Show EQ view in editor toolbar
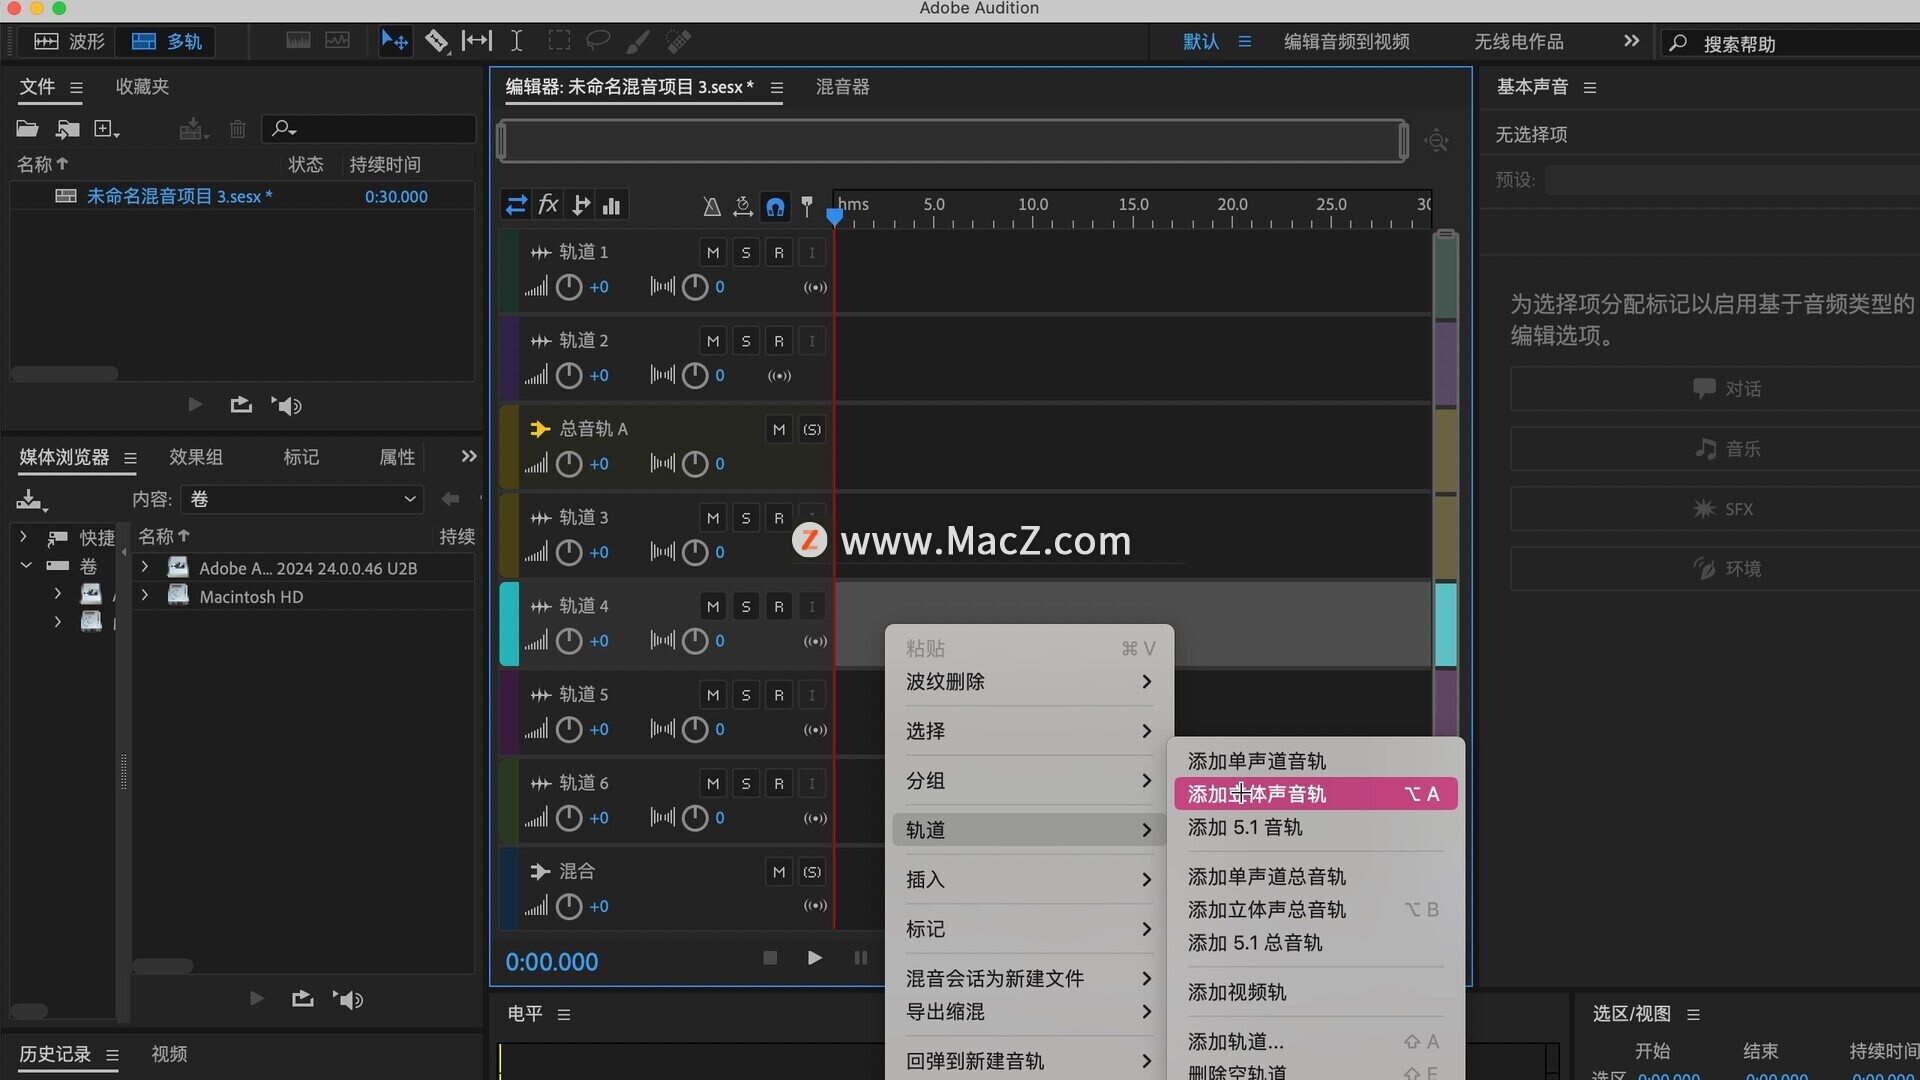Viewport: 1920px width, 1080px height. (612, 206)
